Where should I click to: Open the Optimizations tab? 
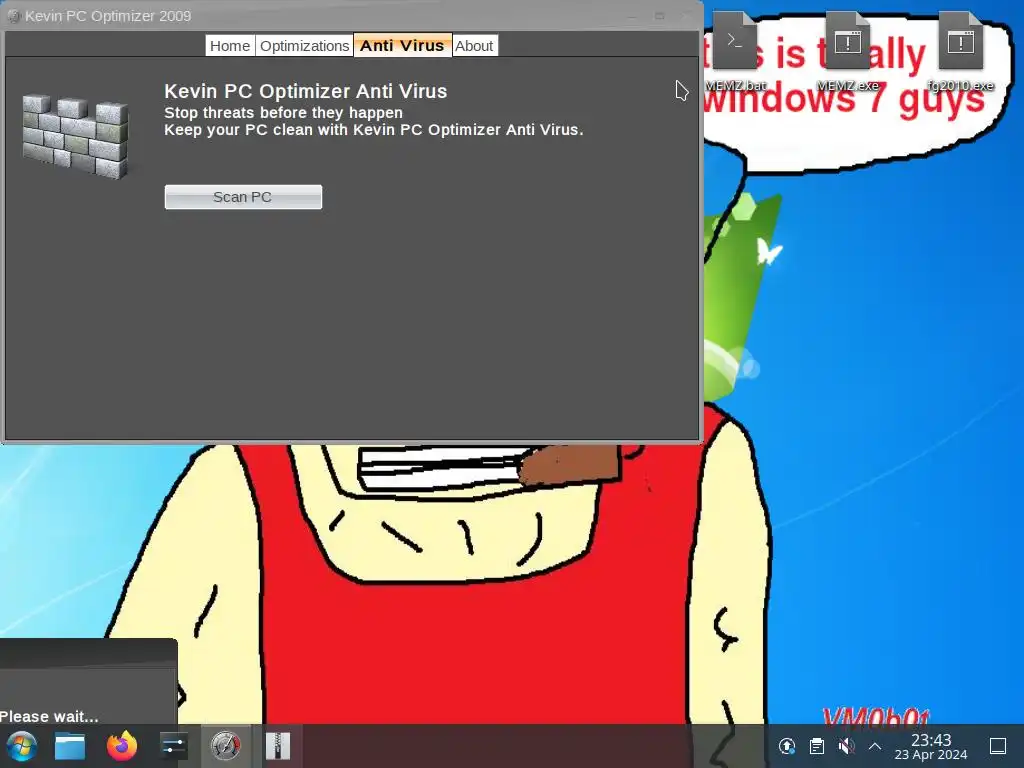coord(304,46)
